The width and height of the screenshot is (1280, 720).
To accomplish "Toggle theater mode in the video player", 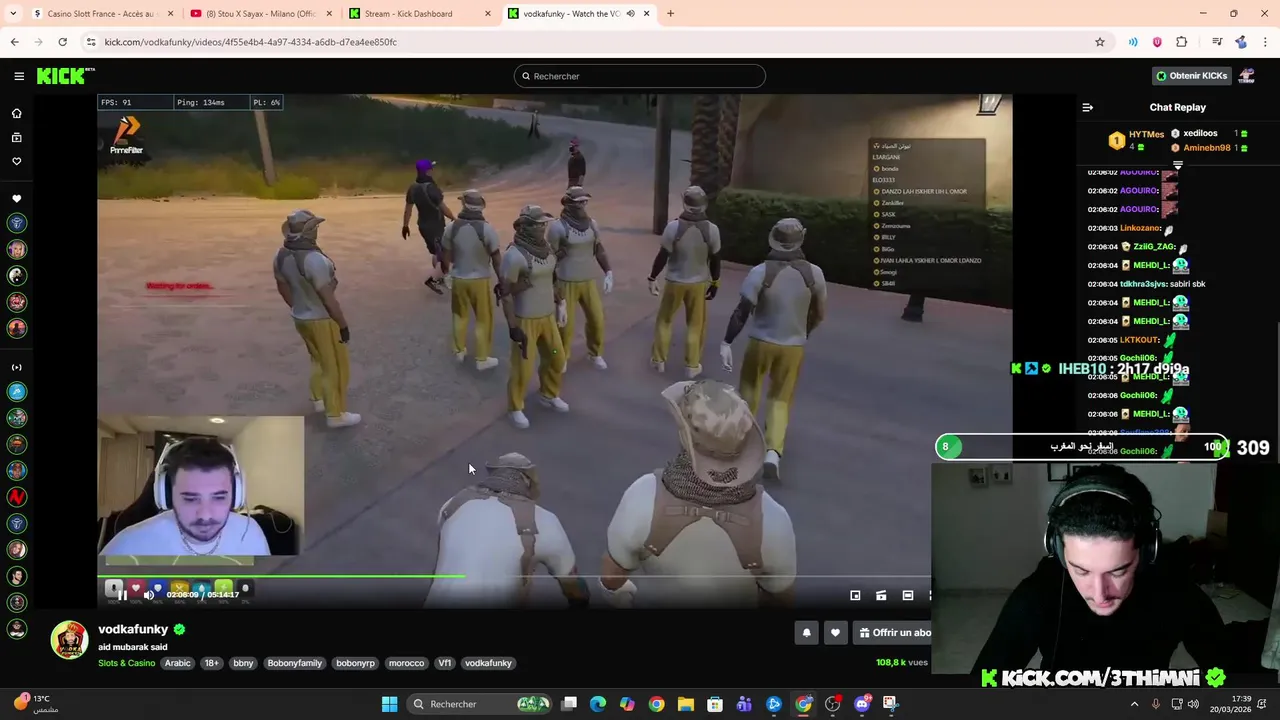I will click(x=908, y=596).
